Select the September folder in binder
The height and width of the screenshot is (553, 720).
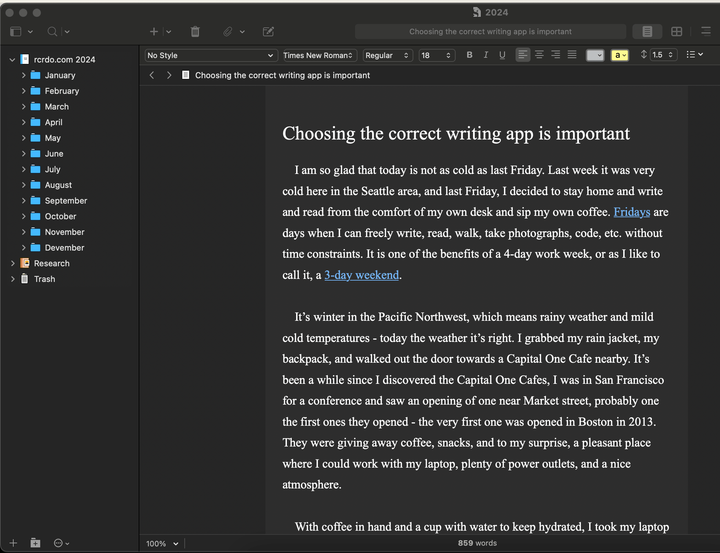tap(65, 200)
